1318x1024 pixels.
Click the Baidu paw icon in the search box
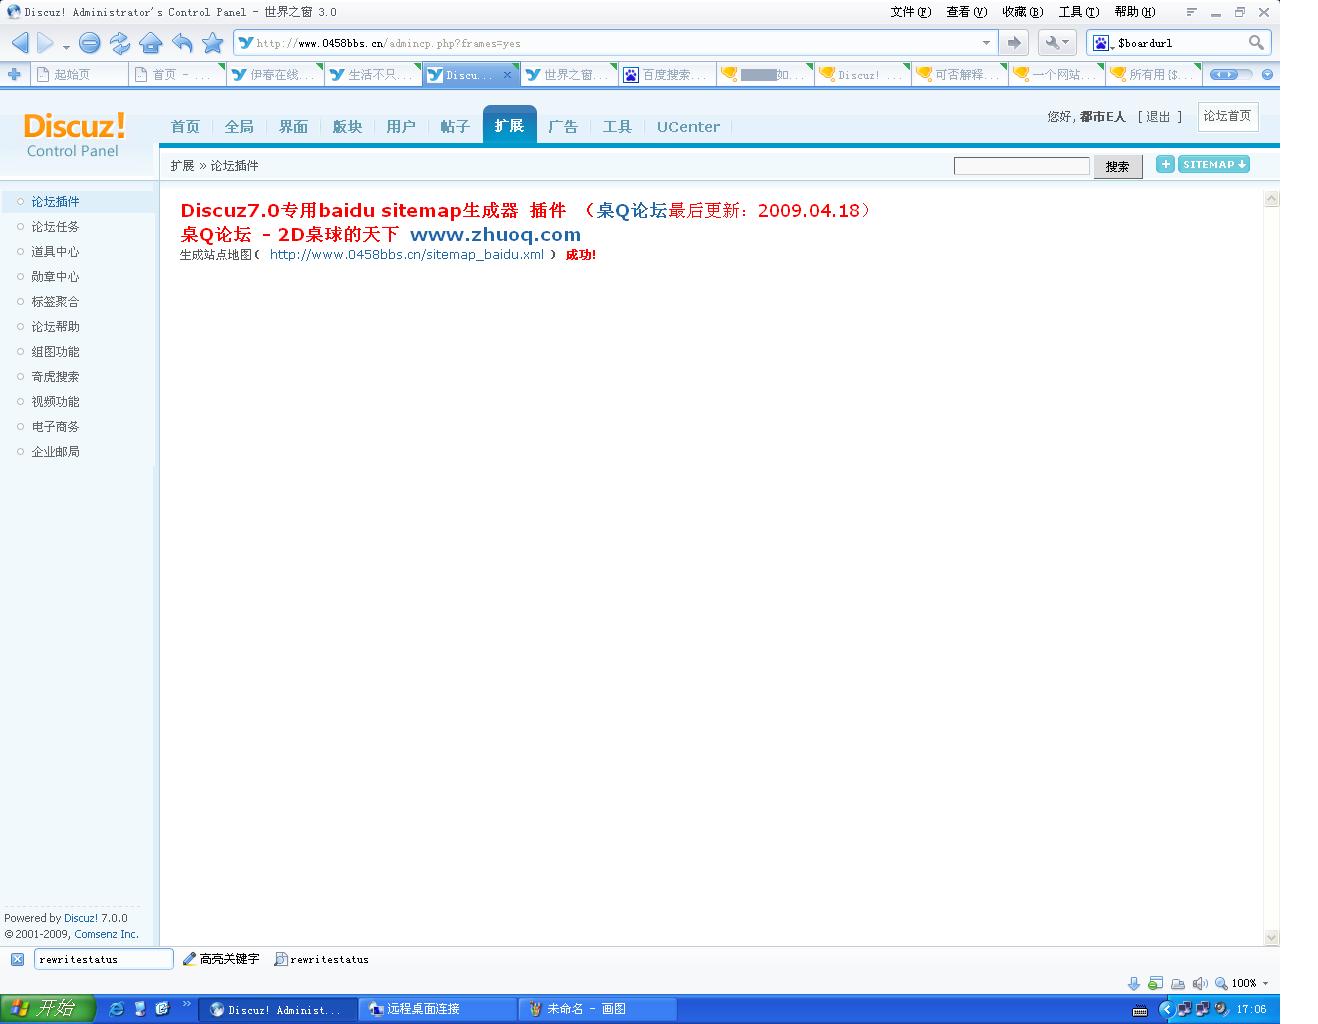pyautogui.click(x=1101, y=42)
